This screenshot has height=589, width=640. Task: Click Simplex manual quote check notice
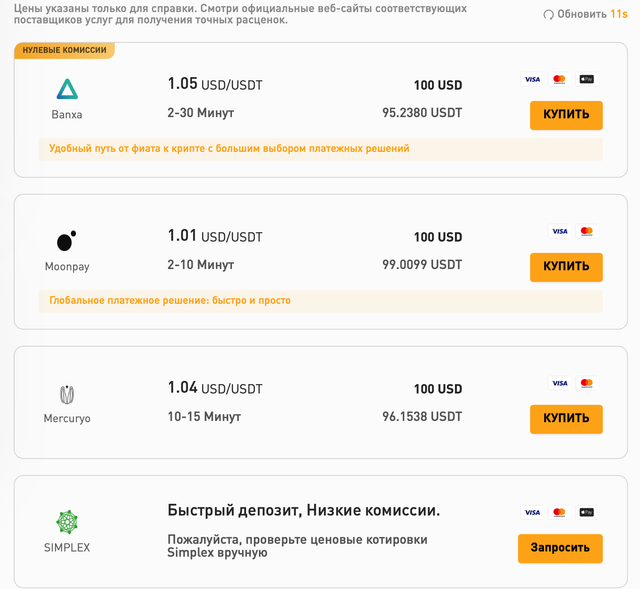tap(297, 546)
